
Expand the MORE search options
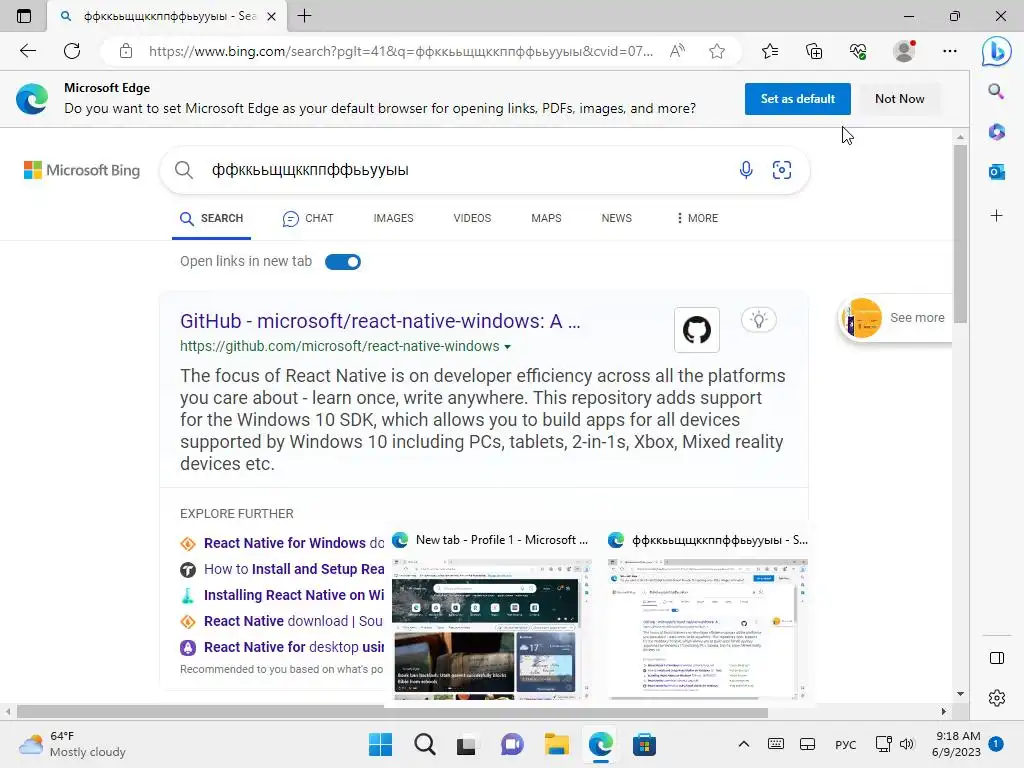pos(697,218)
